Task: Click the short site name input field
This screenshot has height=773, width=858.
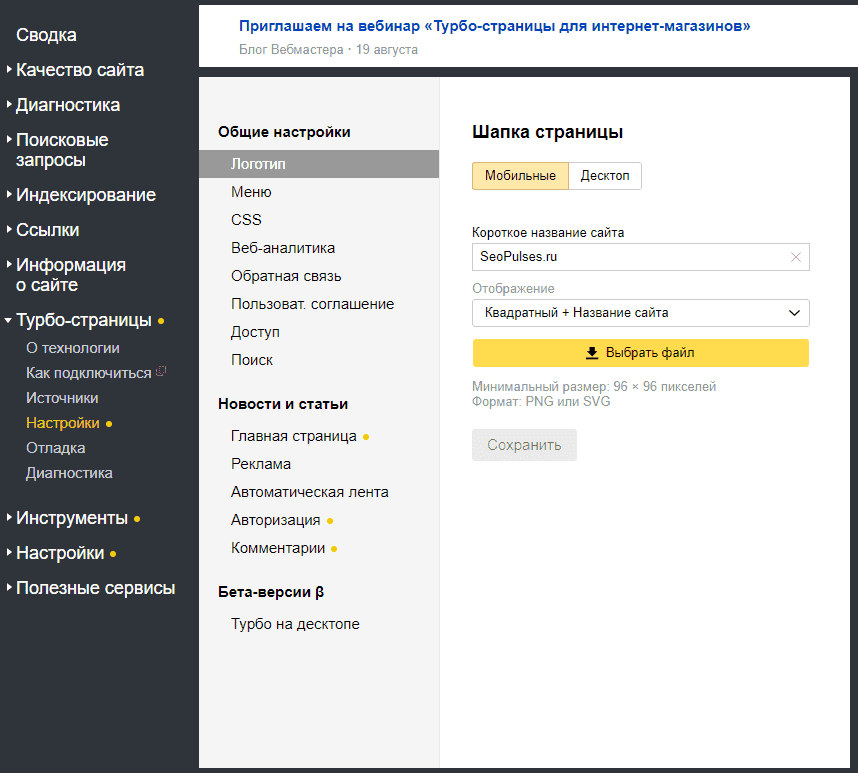Action: coord(620,257)
